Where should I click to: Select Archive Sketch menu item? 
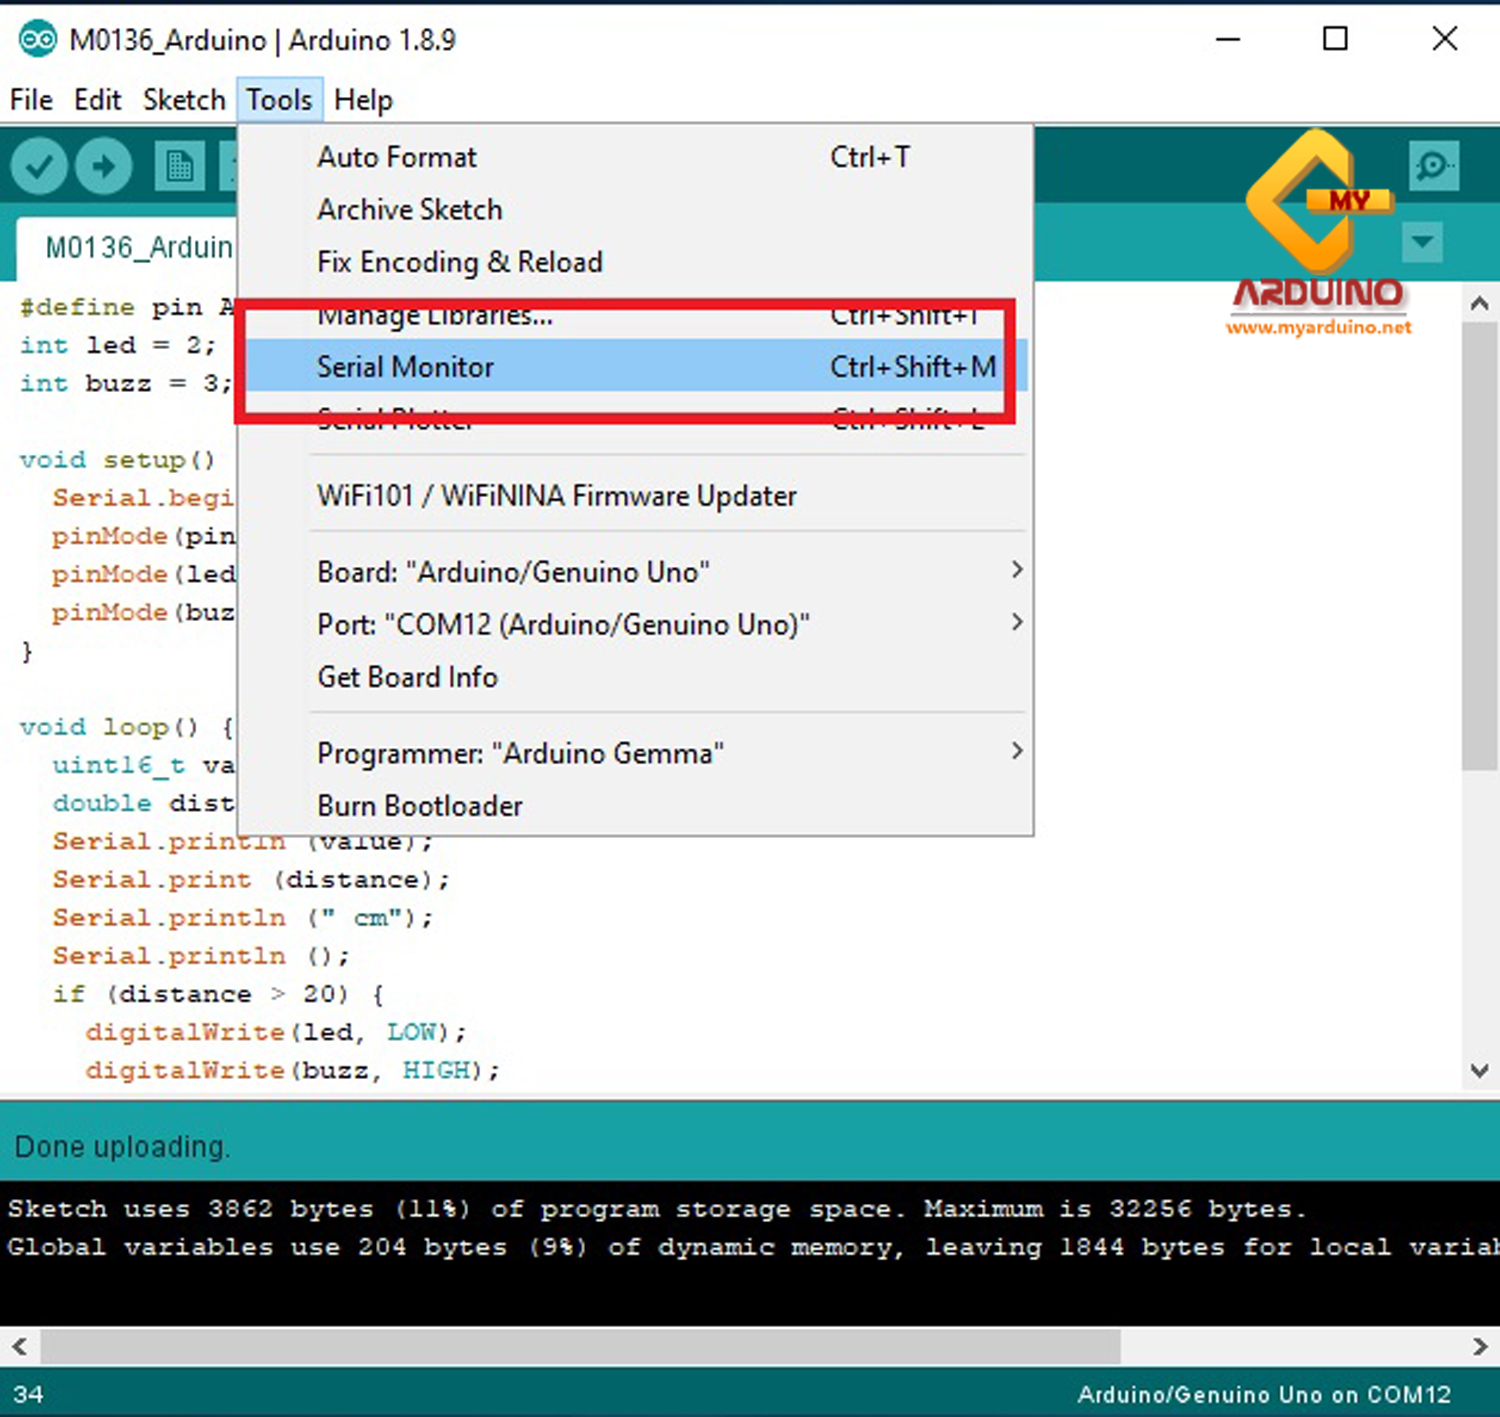[410, 210]
